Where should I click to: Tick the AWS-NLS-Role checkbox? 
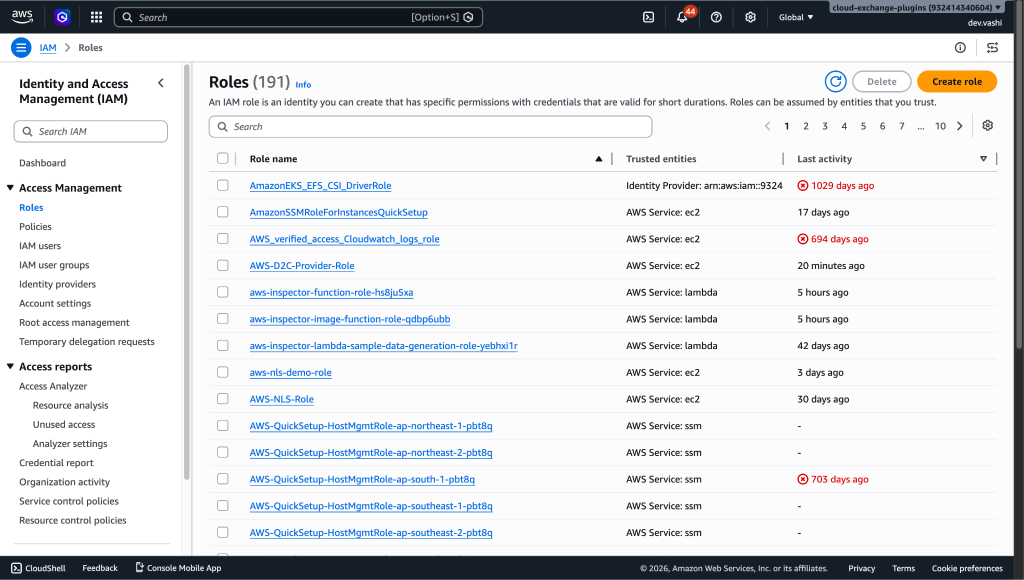point(223,398)
